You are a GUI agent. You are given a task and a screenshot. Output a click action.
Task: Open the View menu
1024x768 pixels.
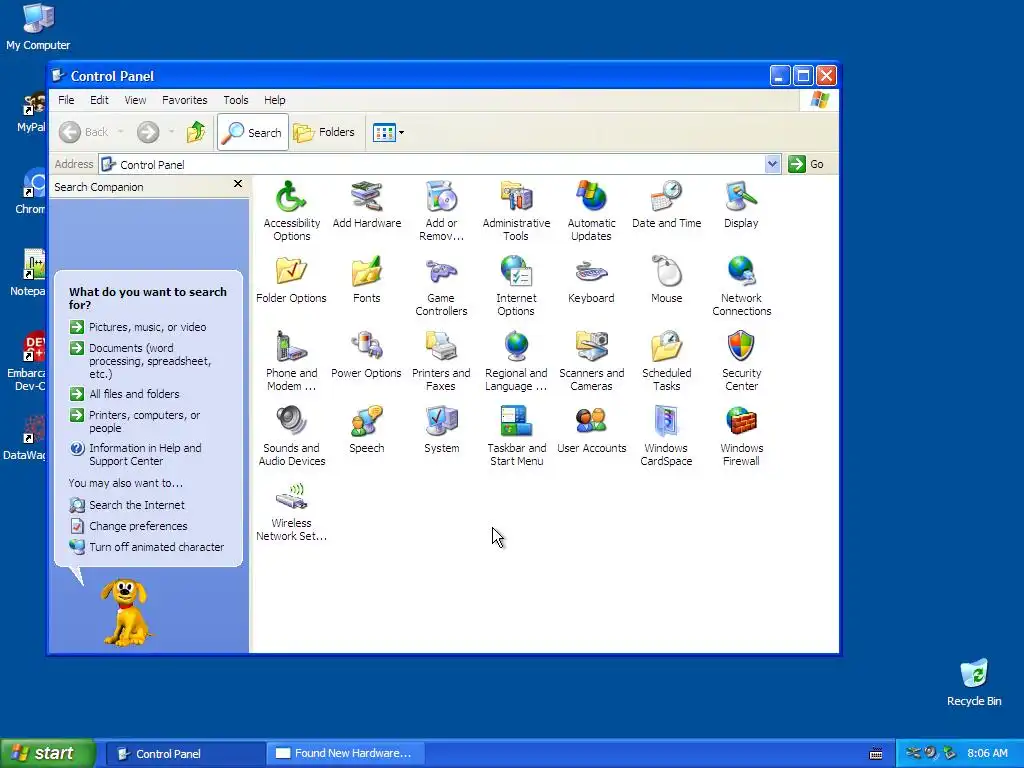(135, 100)
